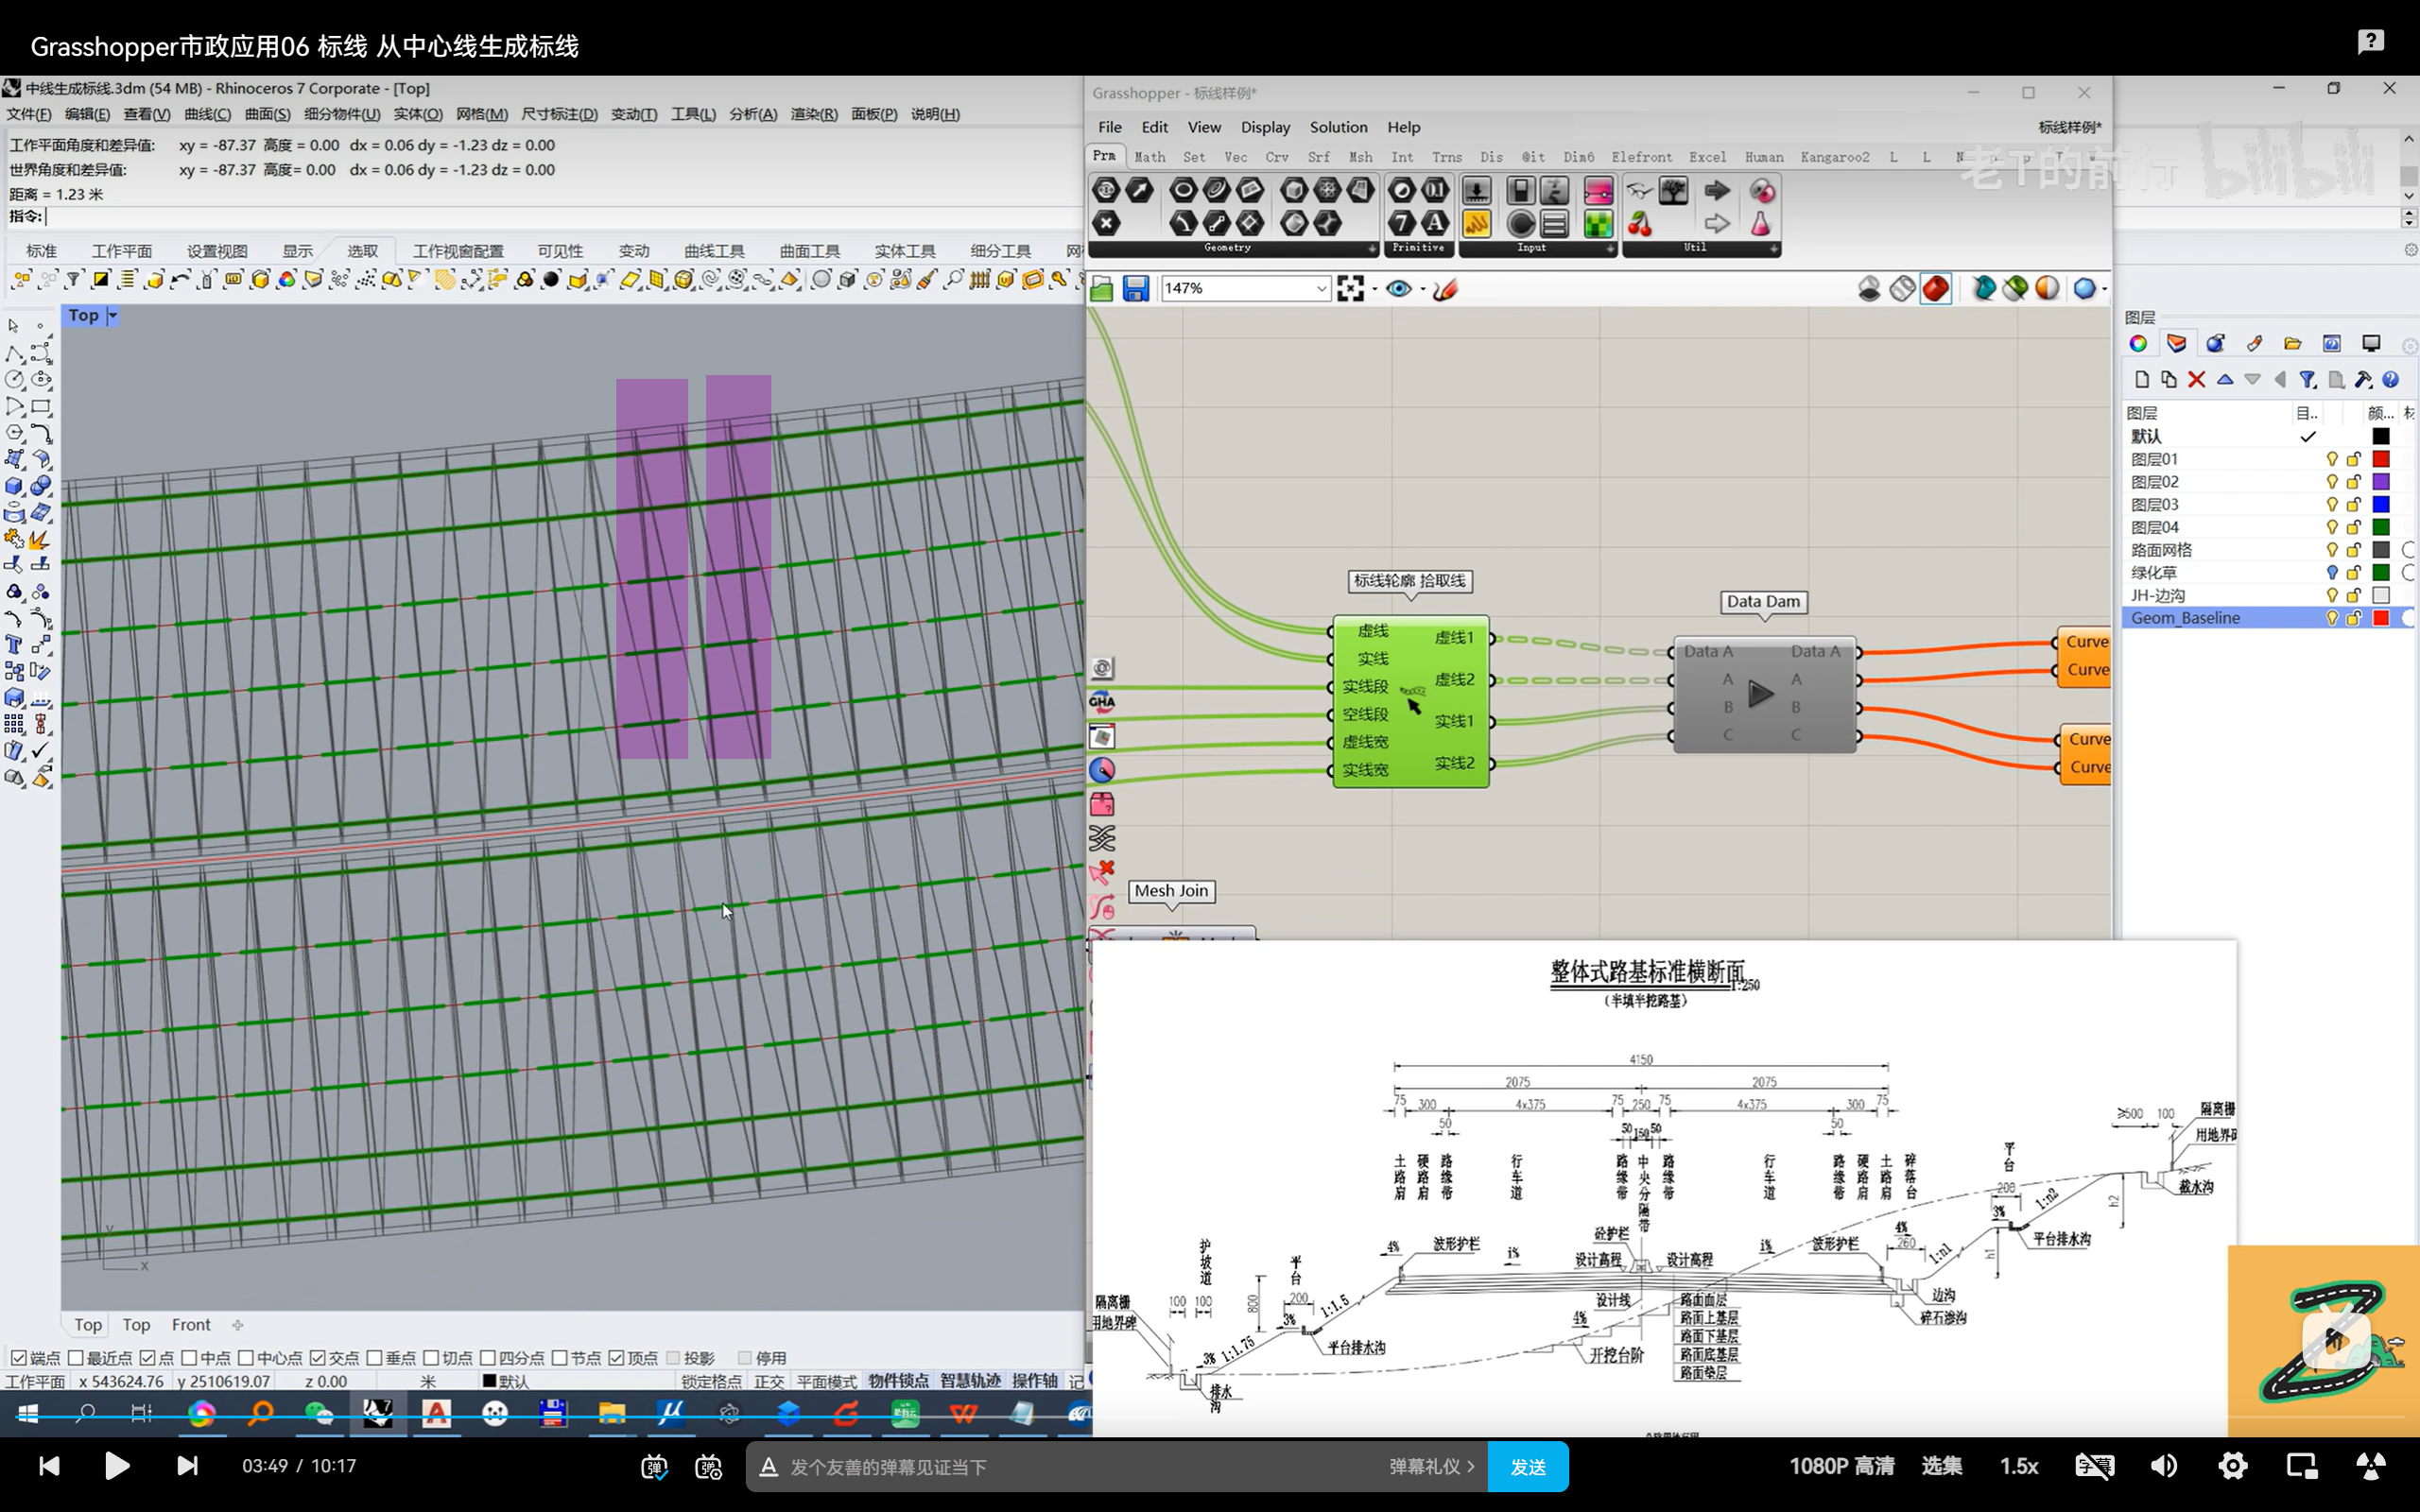Screen dimensions: 2420x1512
Task: Click the Grasshopper open file icon
Action: tap(1102, 289)
